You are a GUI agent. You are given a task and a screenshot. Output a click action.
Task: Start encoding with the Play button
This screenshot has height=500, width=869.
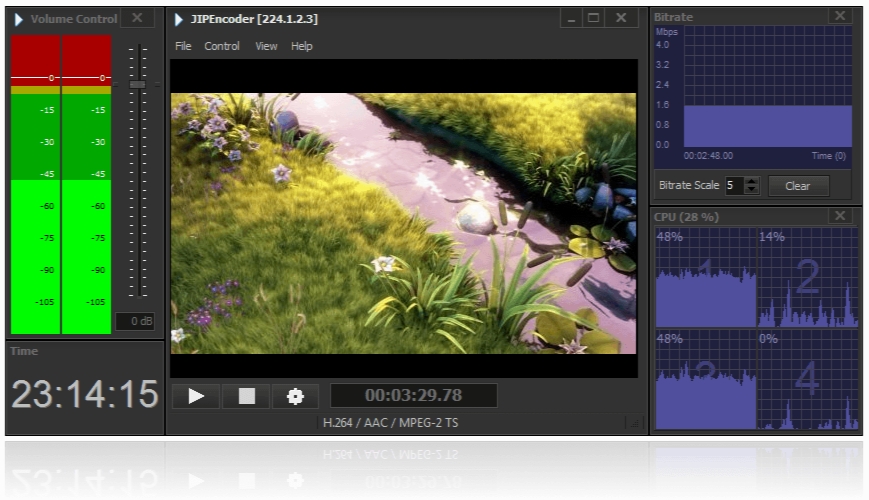[x=196, y=396]
